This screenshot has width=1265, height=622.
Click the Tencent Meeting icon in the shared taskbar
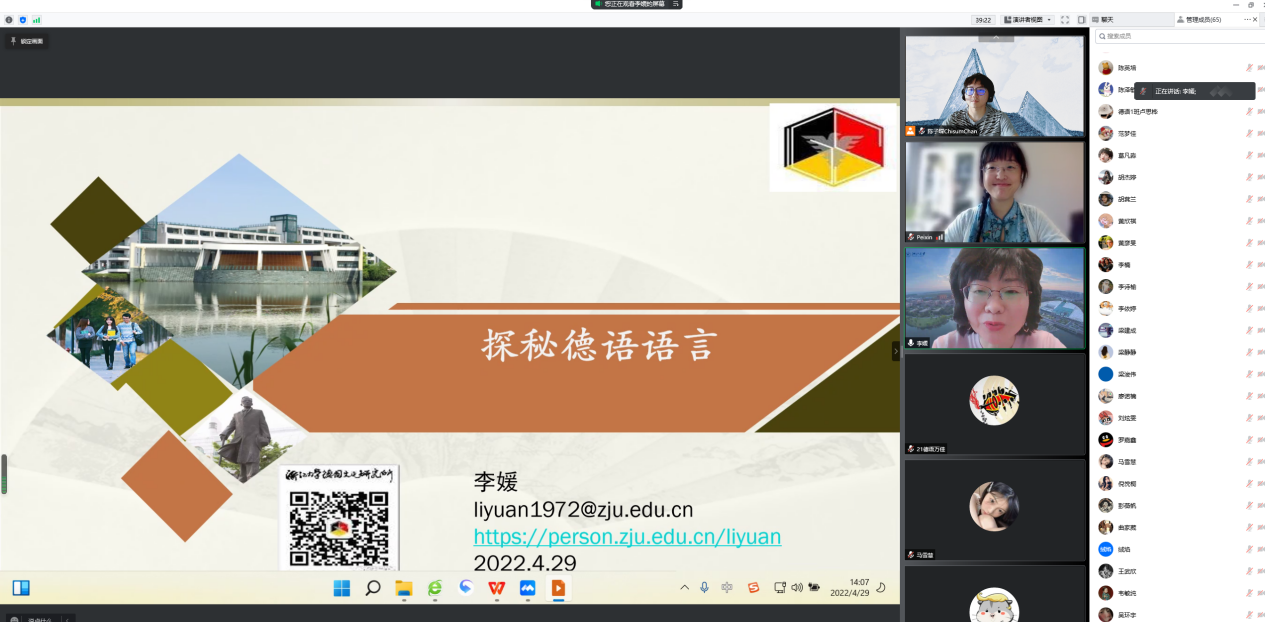click(x=527, y=588)
